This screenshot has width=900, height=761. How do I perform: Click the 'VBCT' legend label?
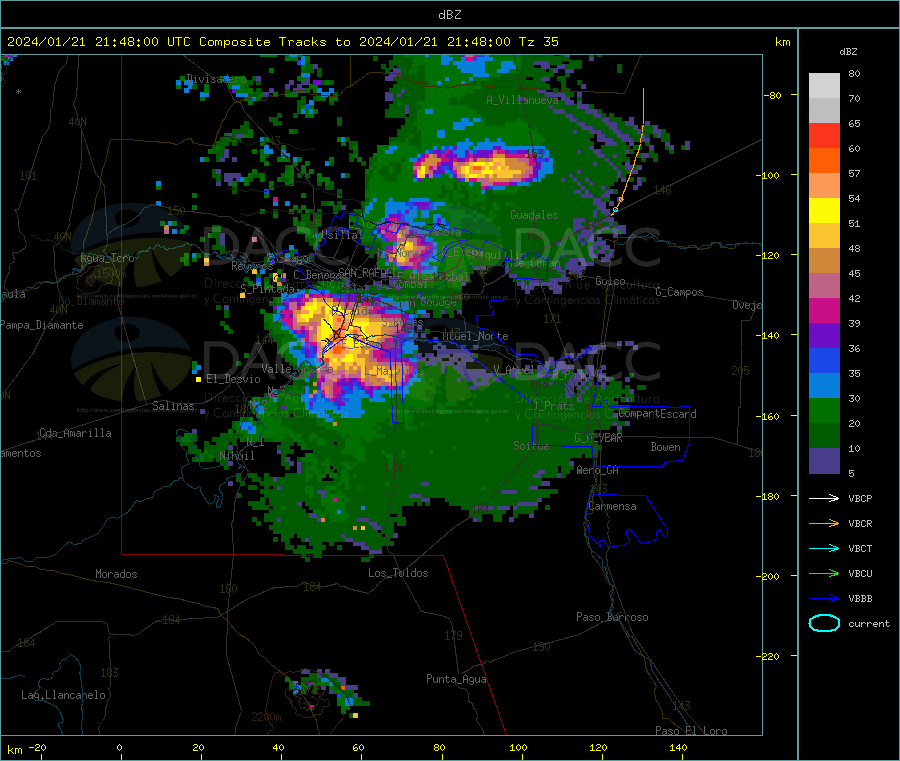860,549
